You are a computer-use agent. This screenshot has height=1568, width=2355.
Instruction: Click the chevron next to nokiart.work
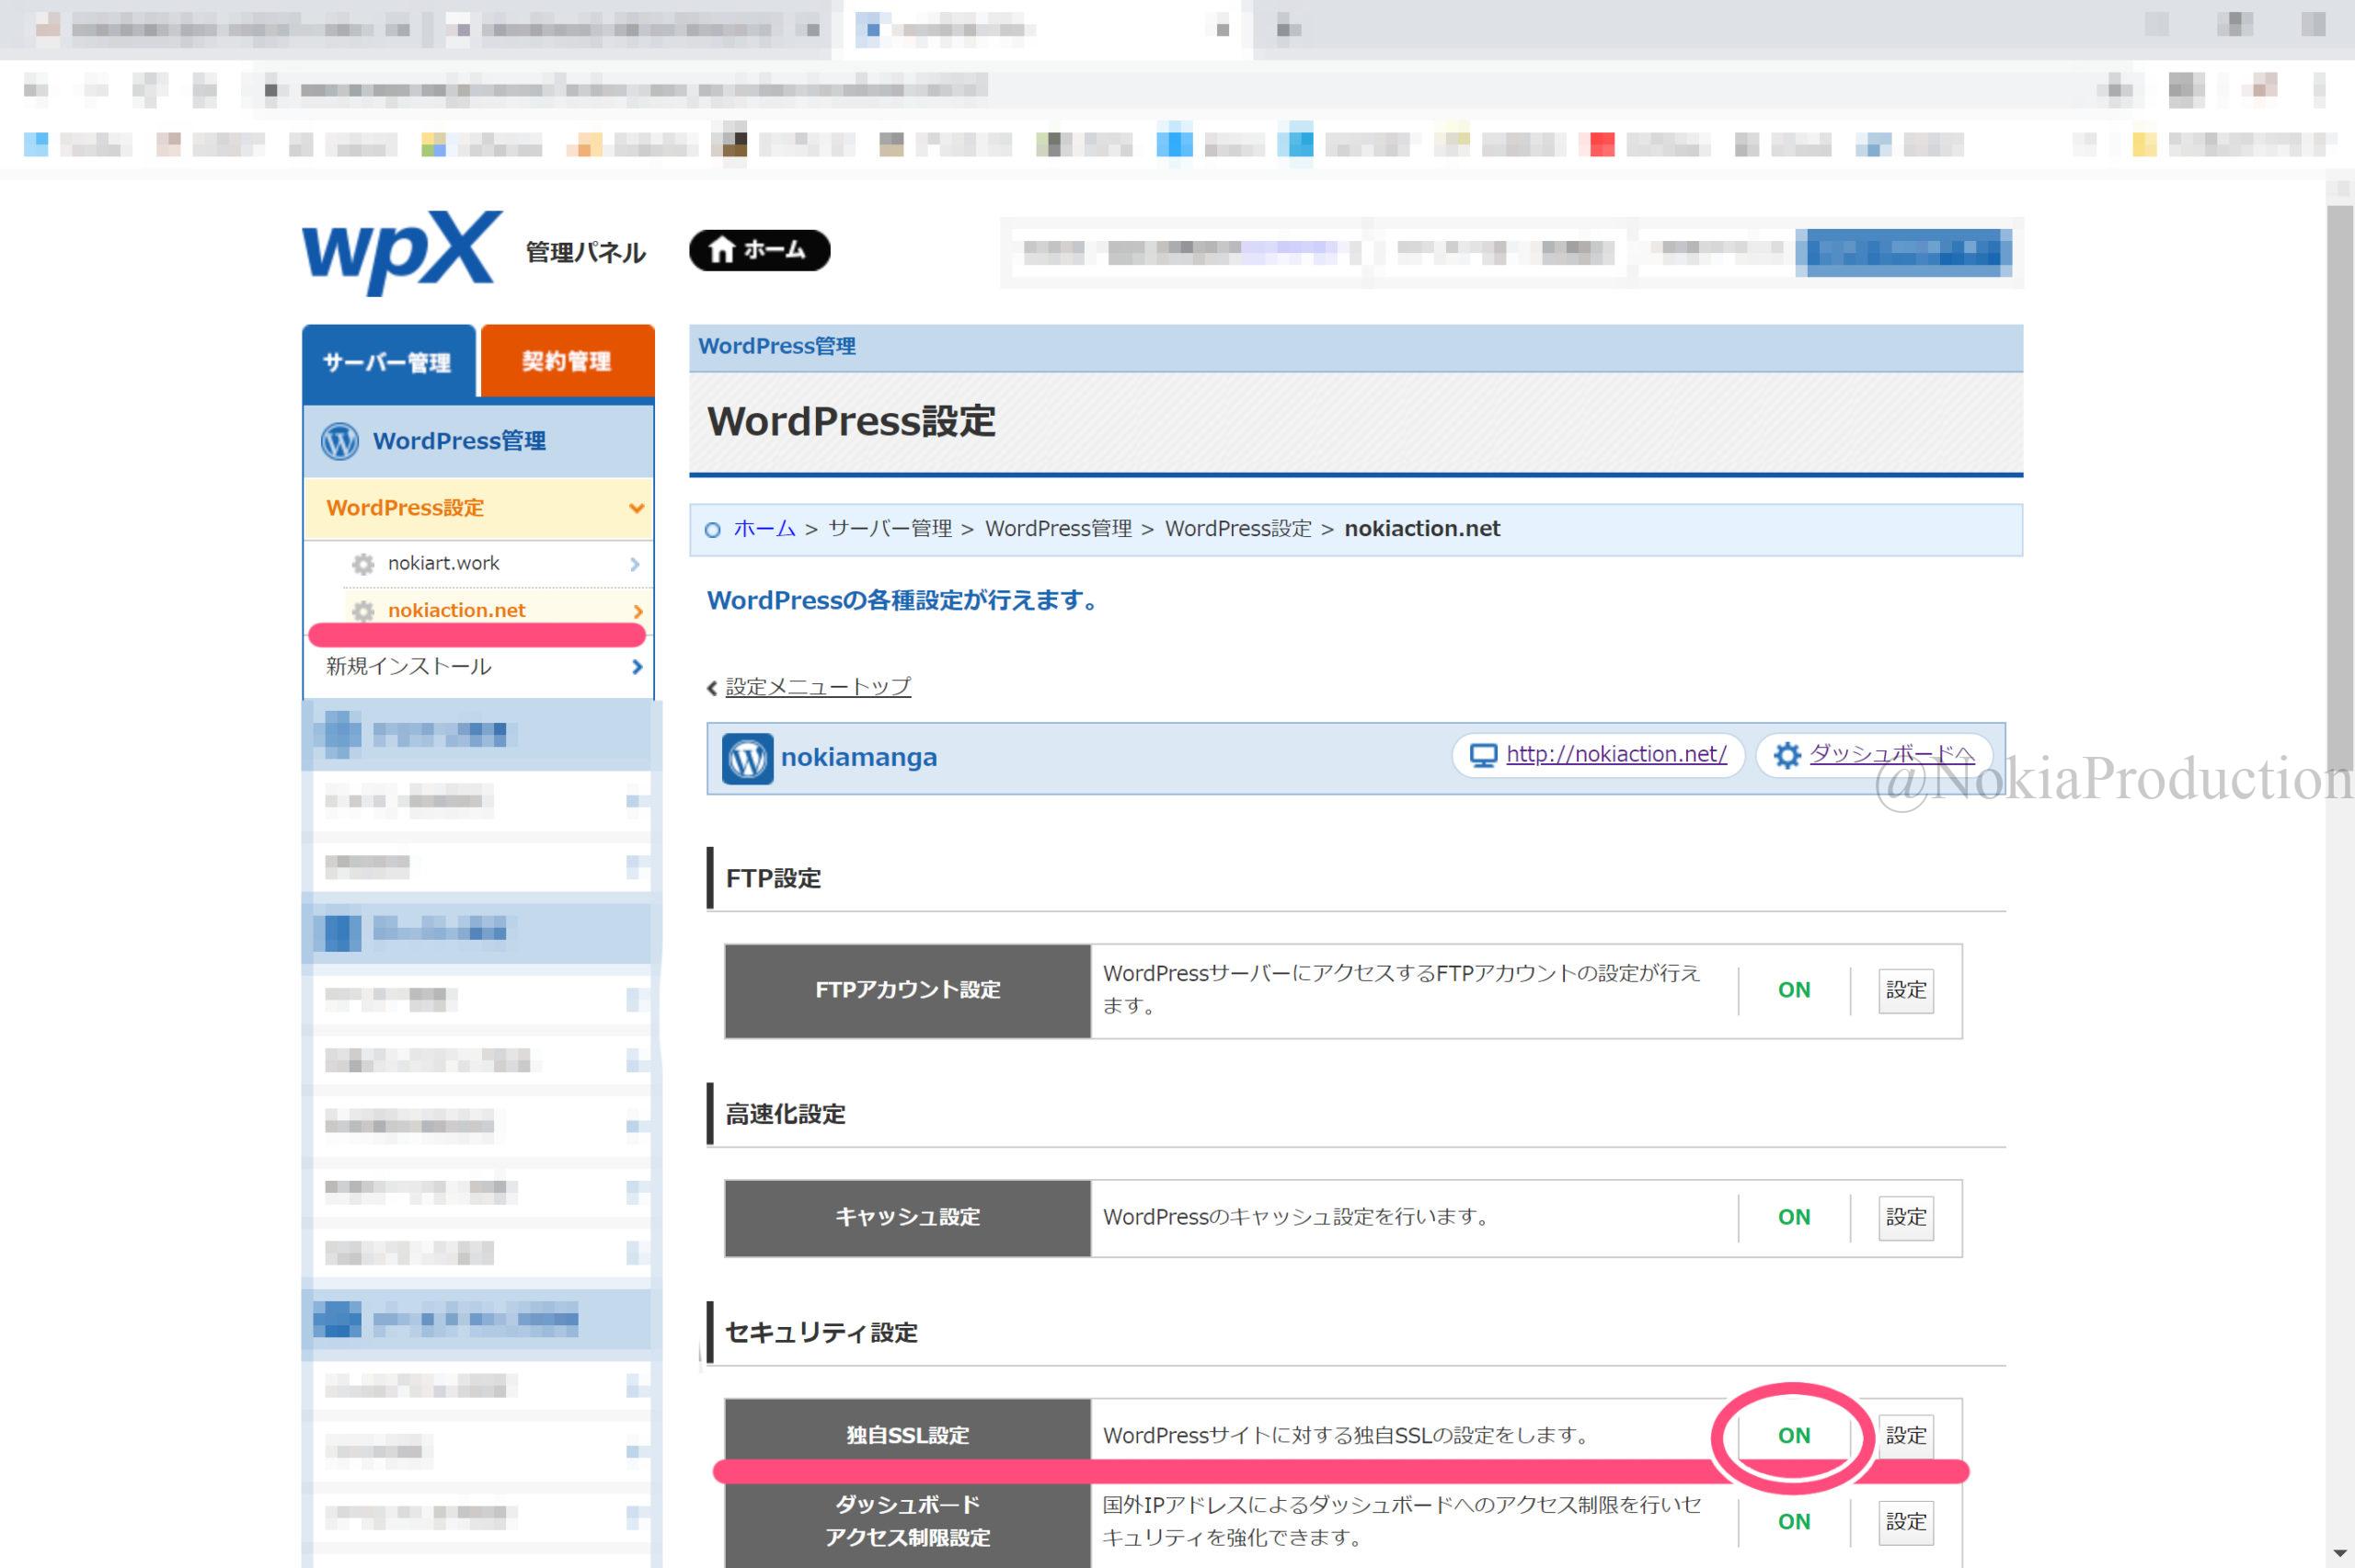pyautogui.click(x=635, y=564)
